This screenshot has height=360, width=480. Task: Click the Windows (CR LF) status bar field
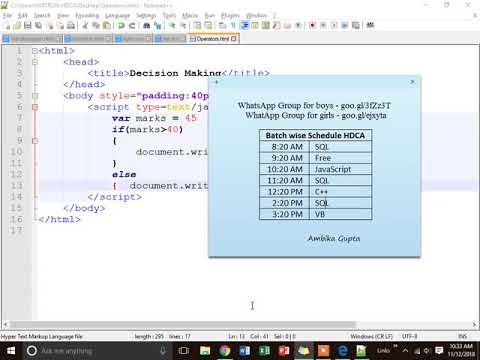[x=371, y=336]
